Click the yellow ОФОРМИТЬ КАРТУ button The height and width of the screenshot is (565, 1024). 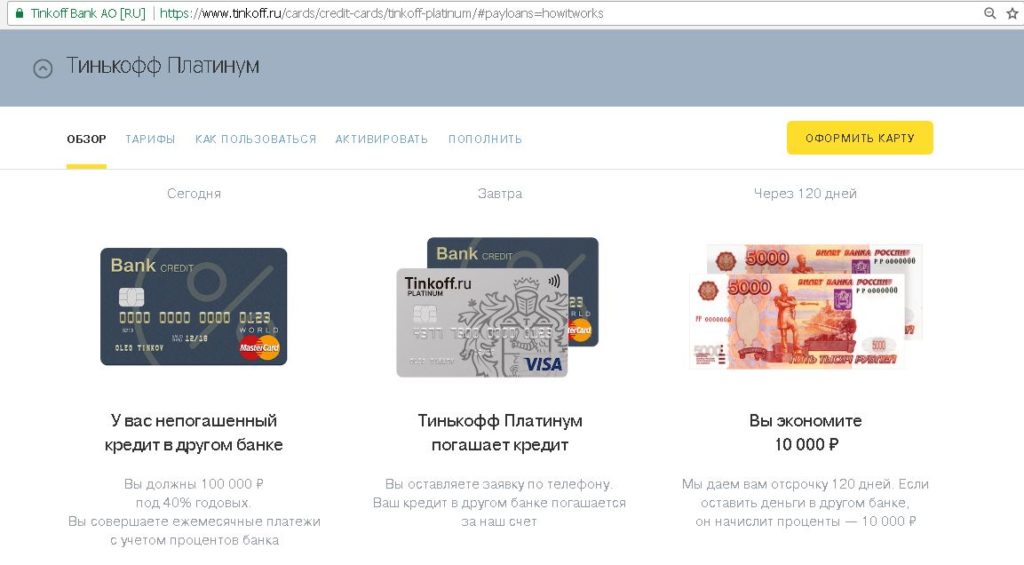859,138
